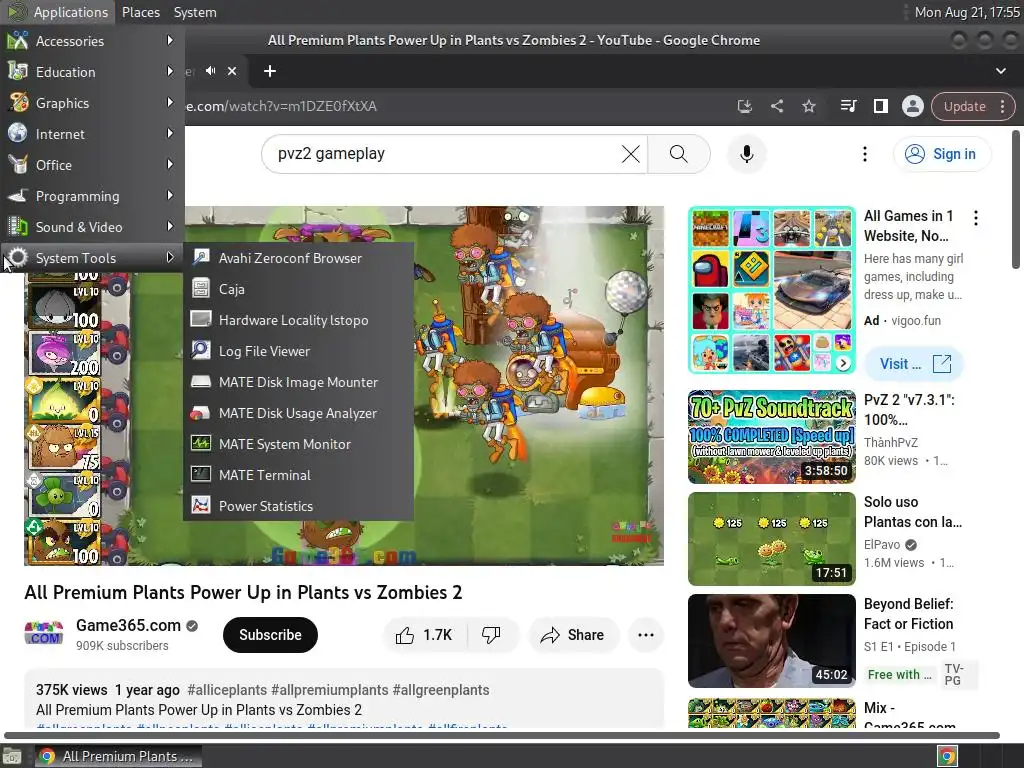Open Chrome tab search dropdown
Image resolution: width=1024 pixels, height=768 pixels.
pyautogui.click(x=1000, y=71)
